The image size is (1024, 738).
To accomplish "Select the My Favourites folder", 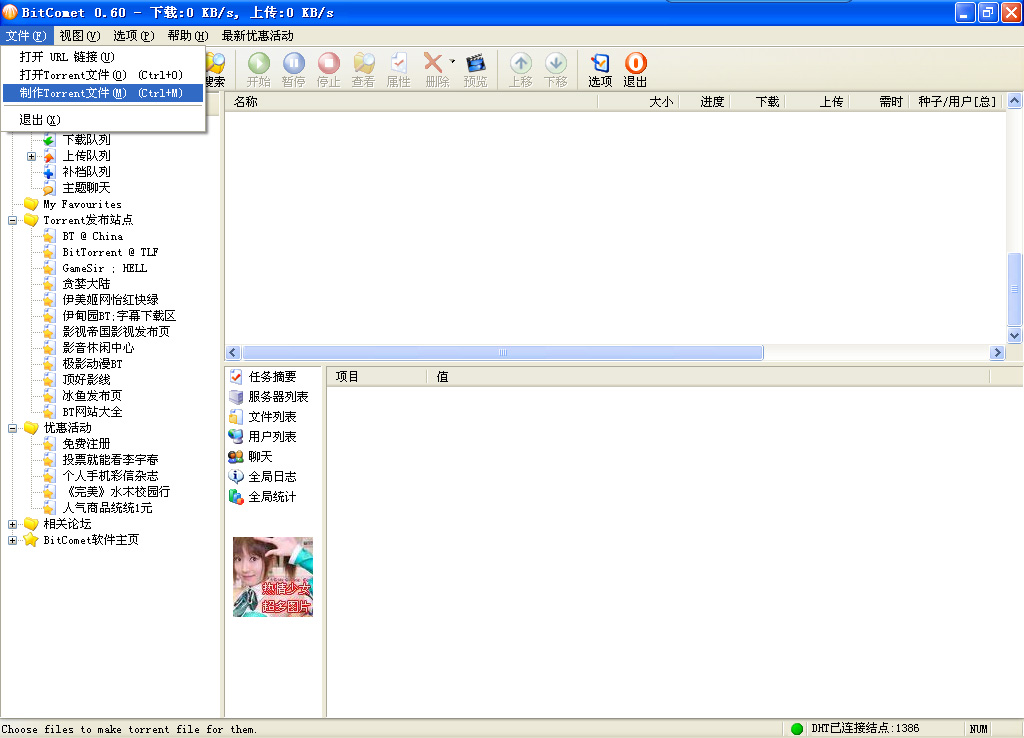I will (x=82, y=204).
